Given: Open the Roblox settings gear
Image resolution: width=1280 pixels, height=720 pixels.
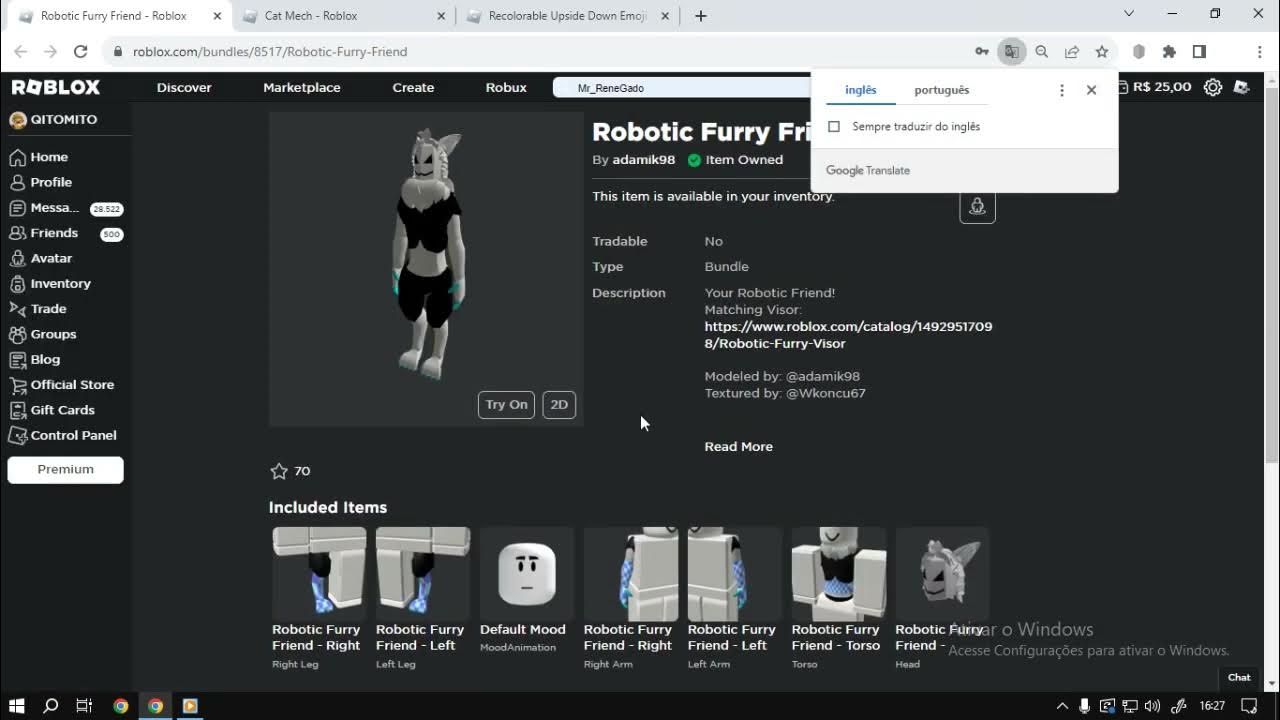Looking at the screenshot, I should pyautogui.click(x=1213, y=87).
